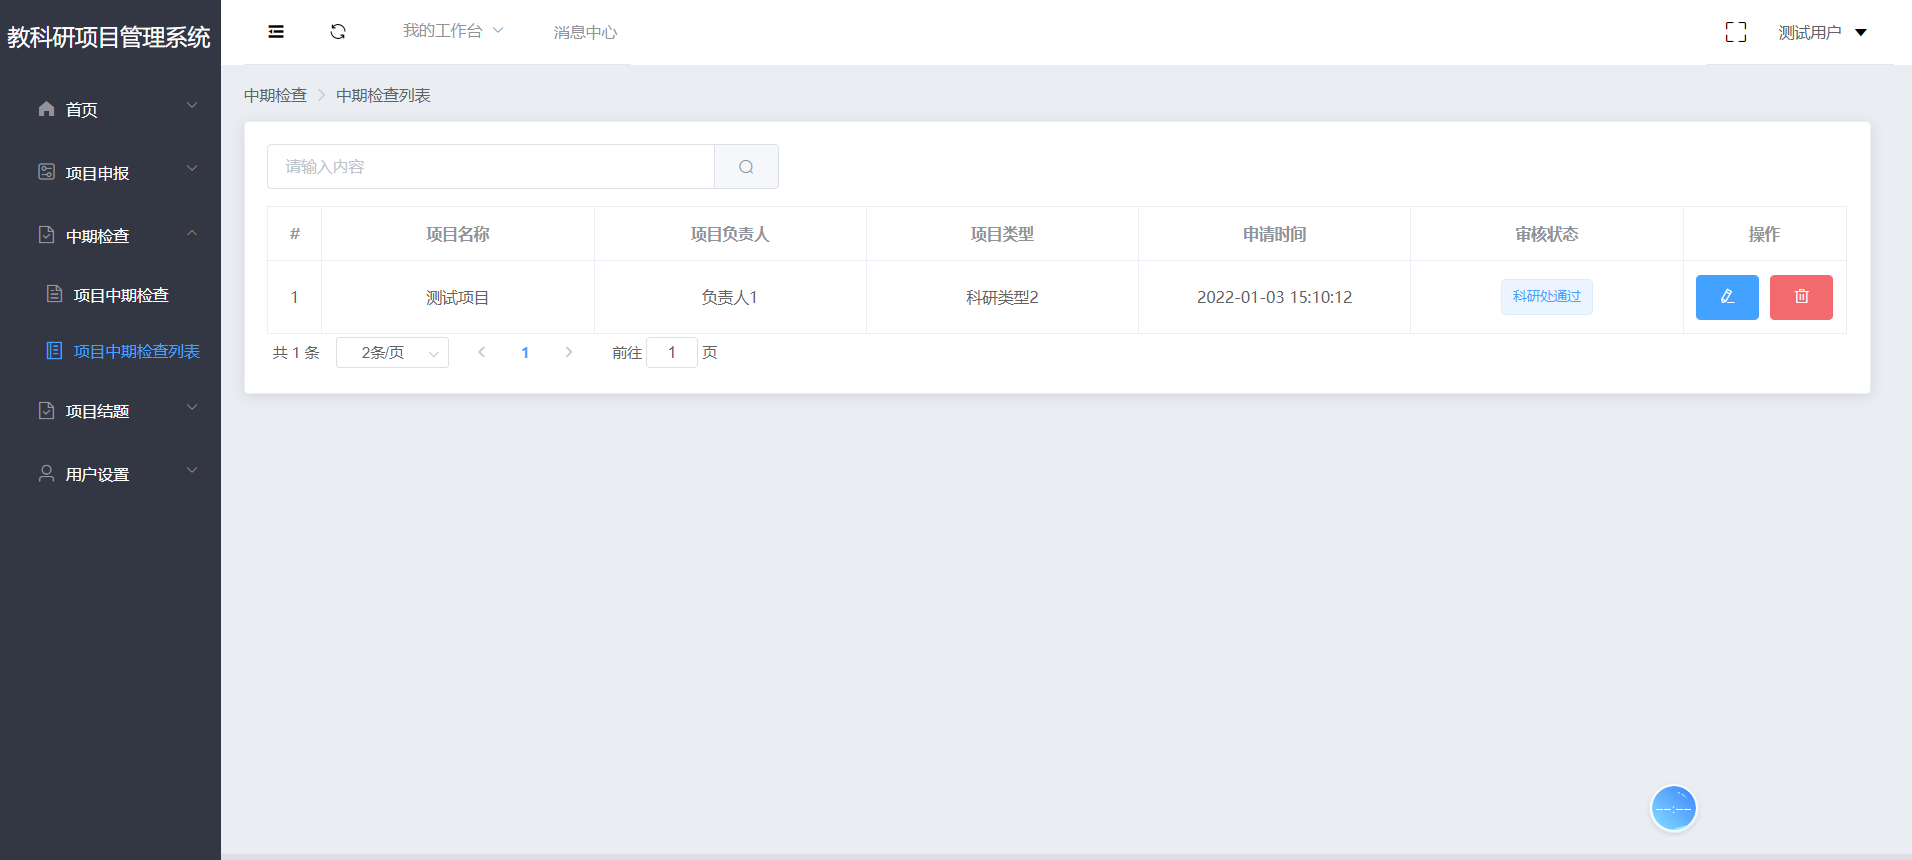Click the document icon beside 项目中期检查

55,294
